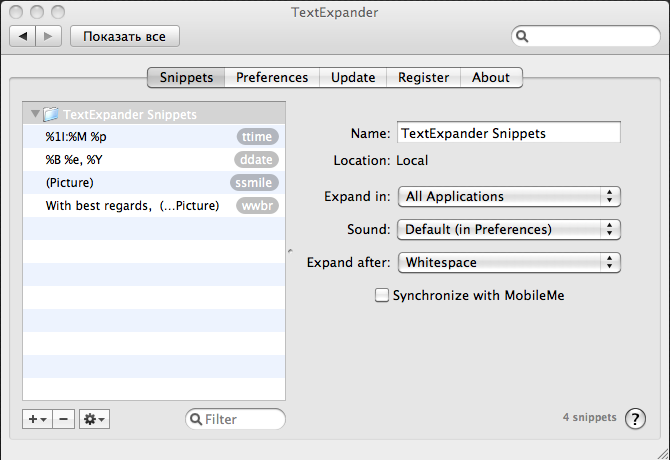
Task: Click the window resize grip corner
Action: (663, 453)
